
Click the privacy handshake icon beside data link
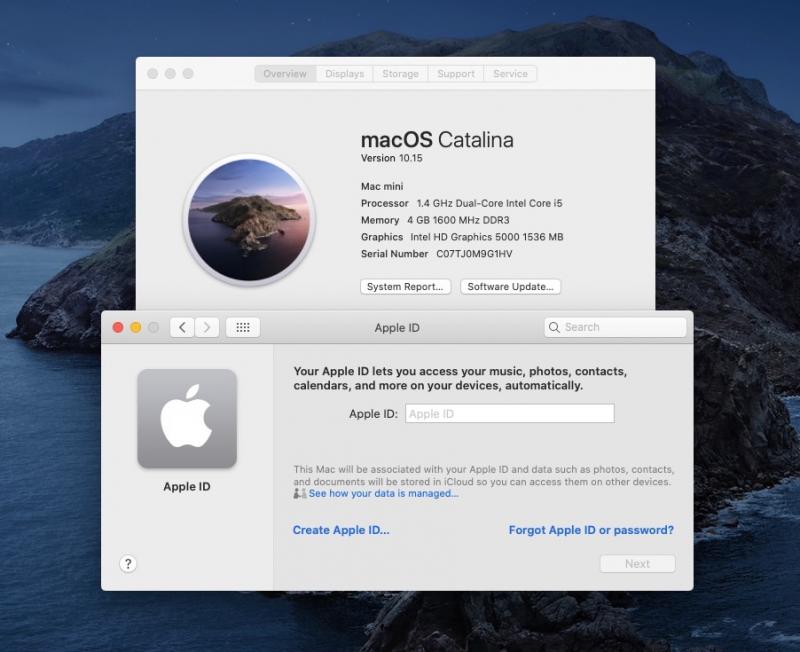[300, 493]
